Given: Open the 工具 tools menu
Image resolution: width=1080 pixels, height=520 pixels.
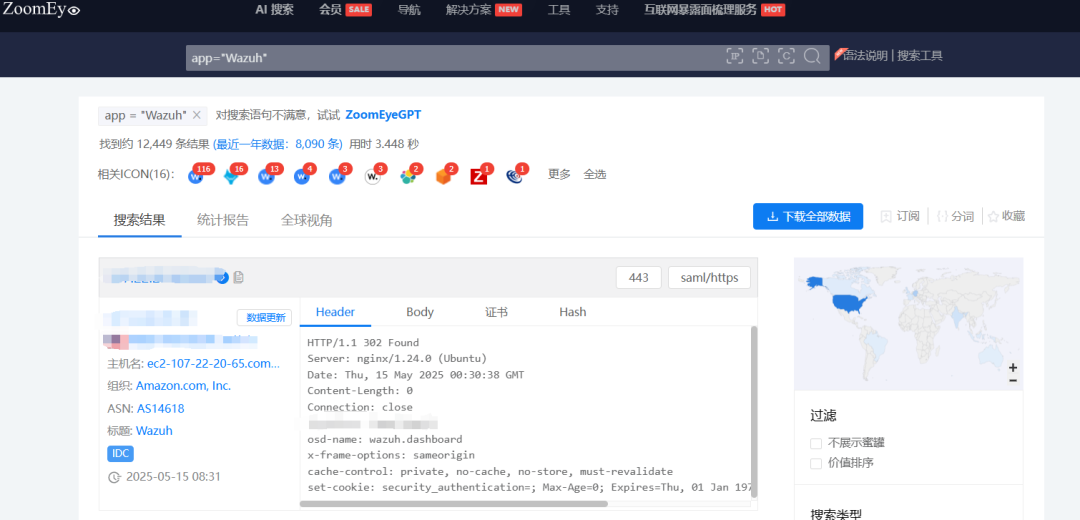Looking at the screenshot, I should point(559,10).
